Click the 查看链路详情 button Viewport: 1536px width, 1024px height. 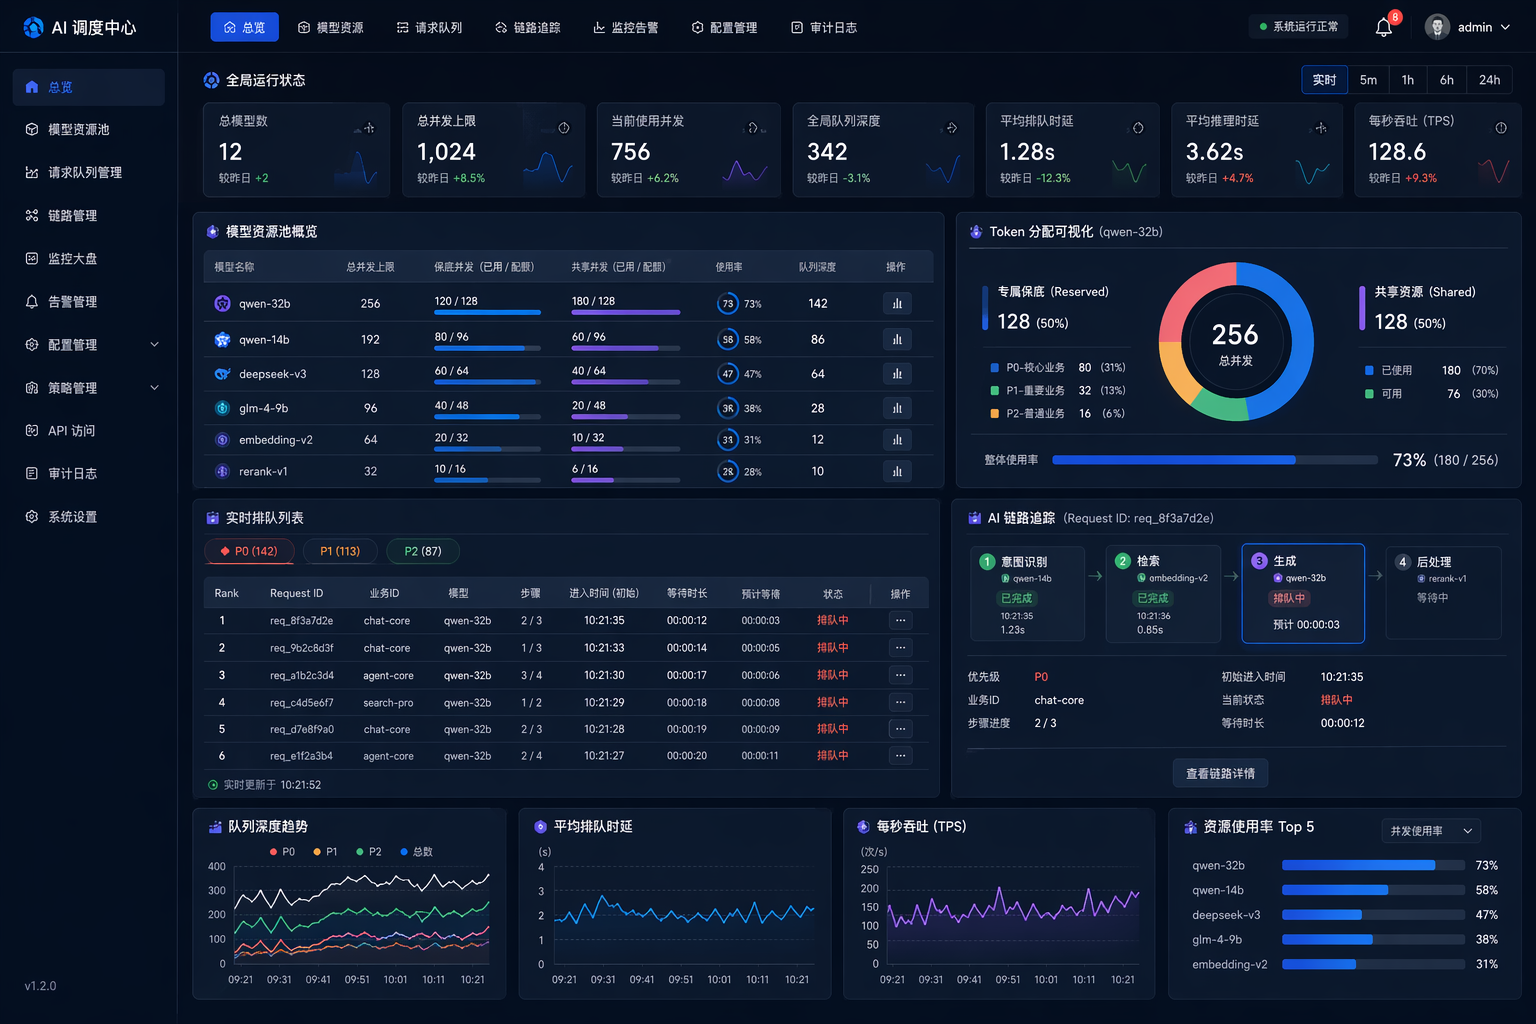pos(1220,773)
